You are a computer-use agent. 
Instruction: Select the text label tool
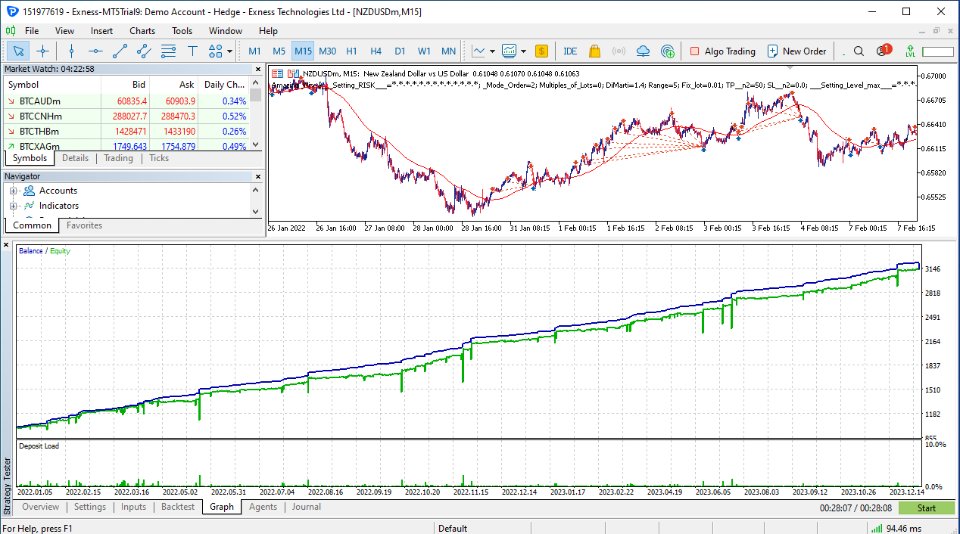[192, 51]
